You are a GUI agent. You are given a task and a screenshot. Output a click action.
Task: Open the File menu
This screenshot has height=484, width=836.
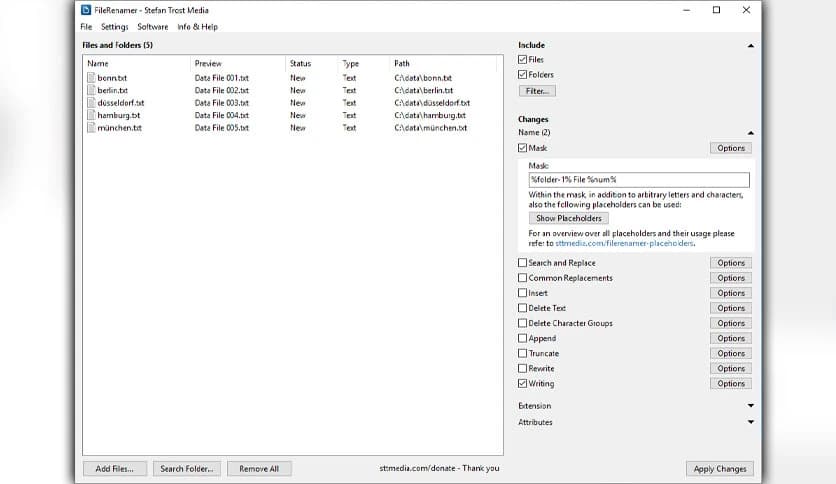click(86, 27)
